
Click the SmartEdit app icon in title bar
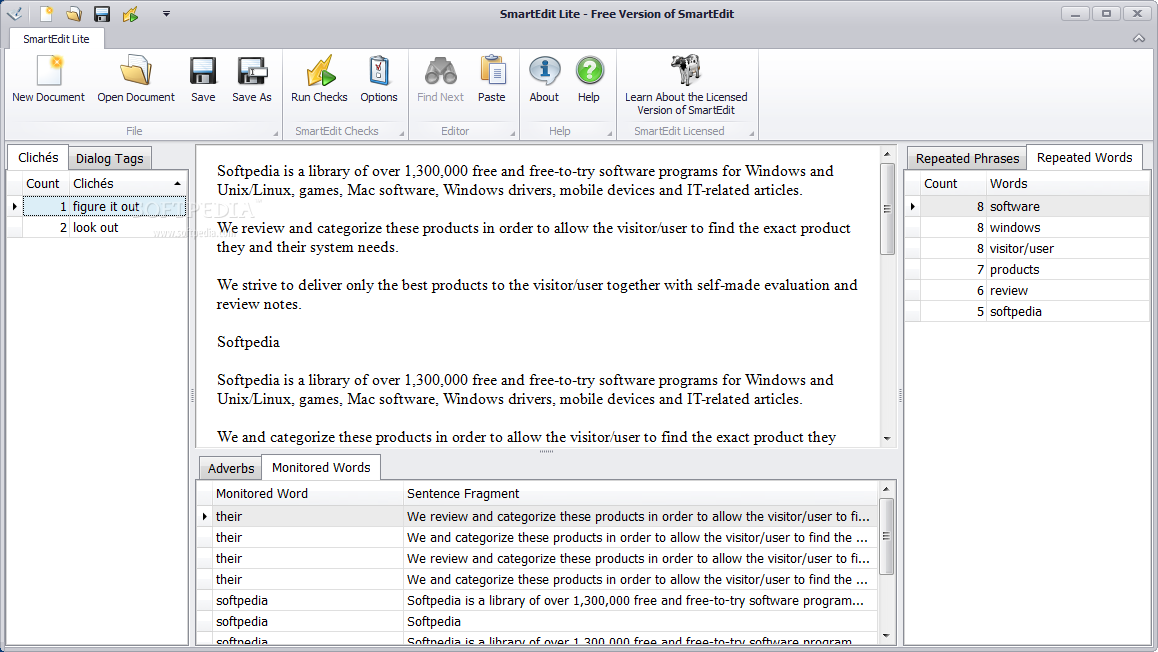[15, 14]
